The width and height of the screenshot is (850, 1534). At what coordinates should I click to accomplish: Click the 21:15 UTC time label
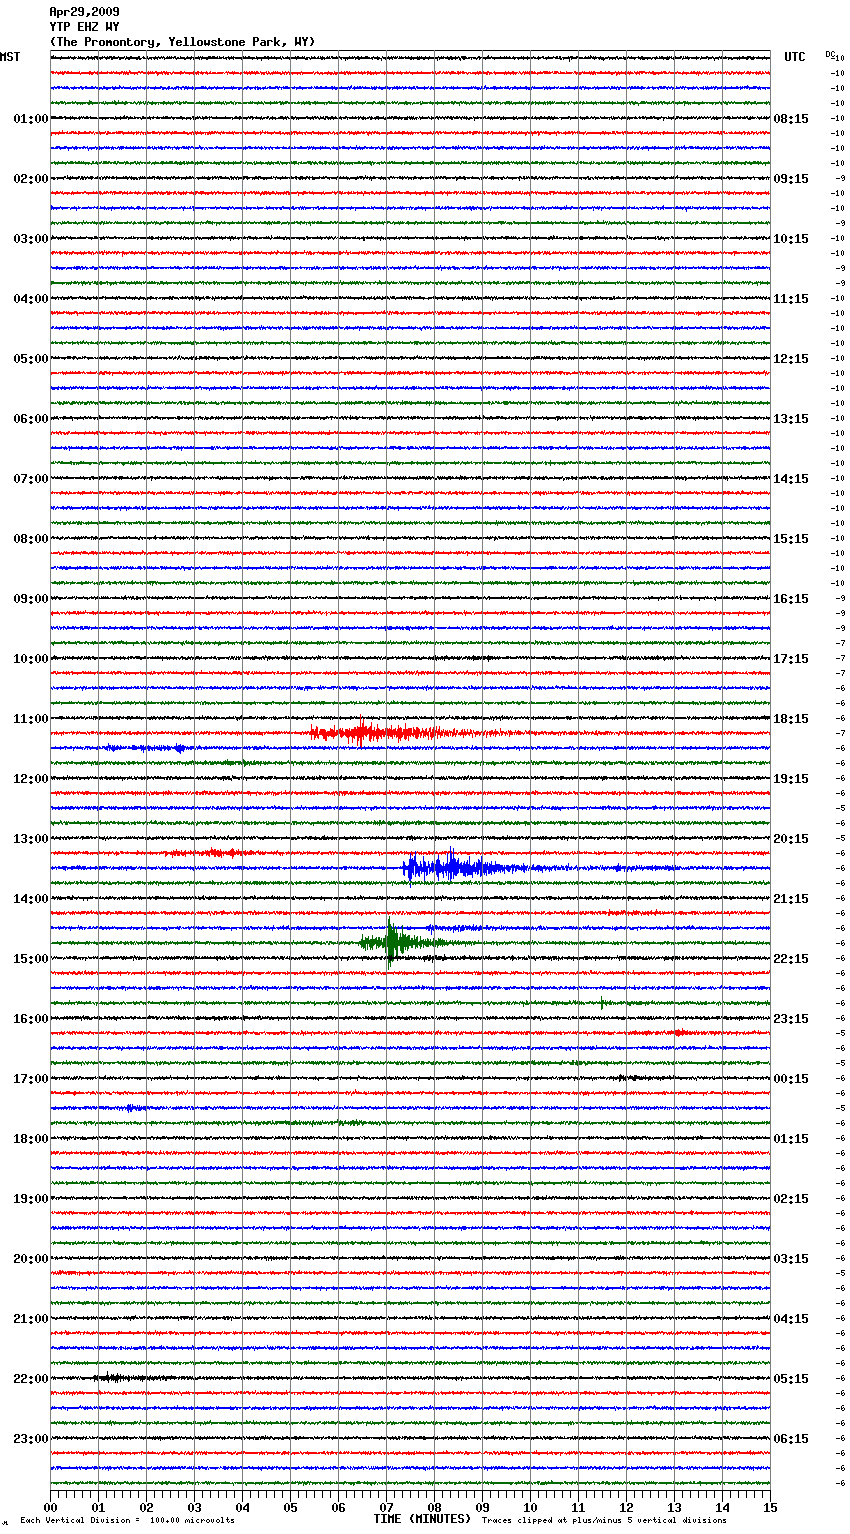pos(791,899)
